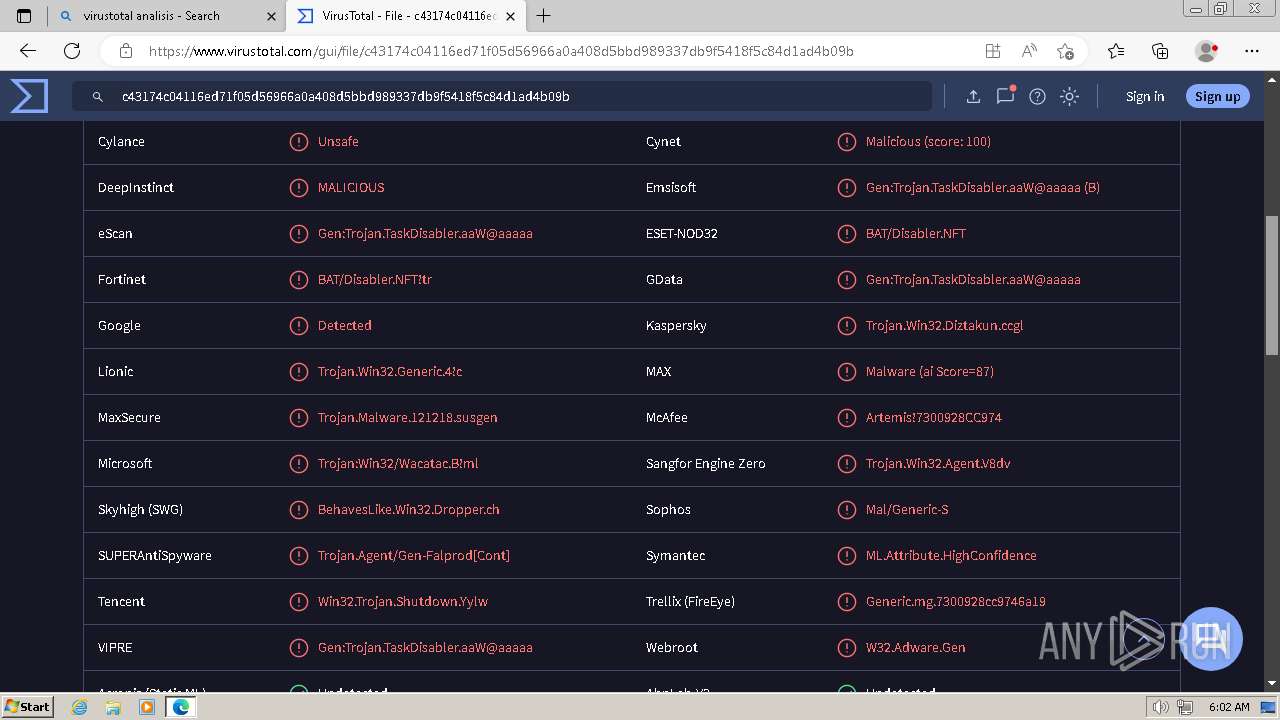Click the page vertical scrollbar thumb
Viewport: 1280px width, 720px height.
pyautogui.click(x=1271, y=285)
